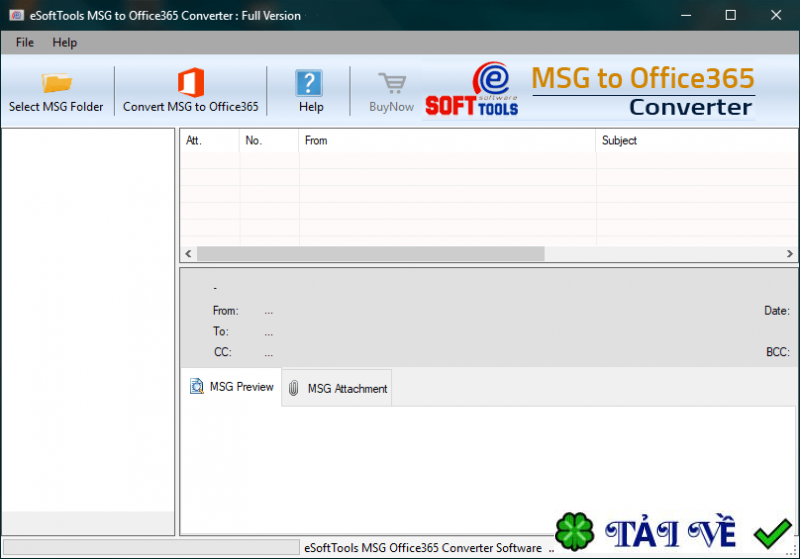
Task: Open Help via the question mark icon
Action: tap(309, 83)
